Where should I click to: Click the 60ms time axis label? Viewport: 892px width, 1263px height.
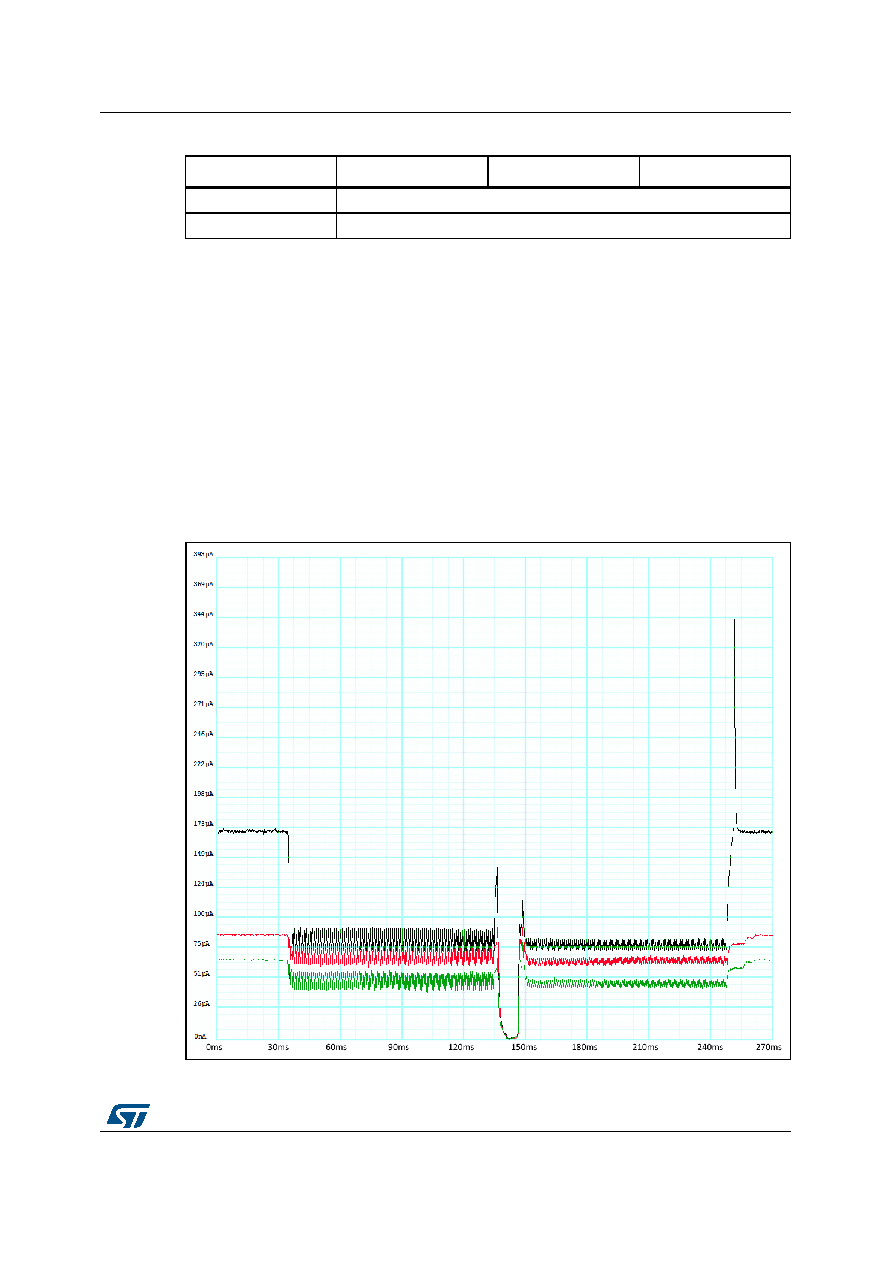coord(336,1047)
